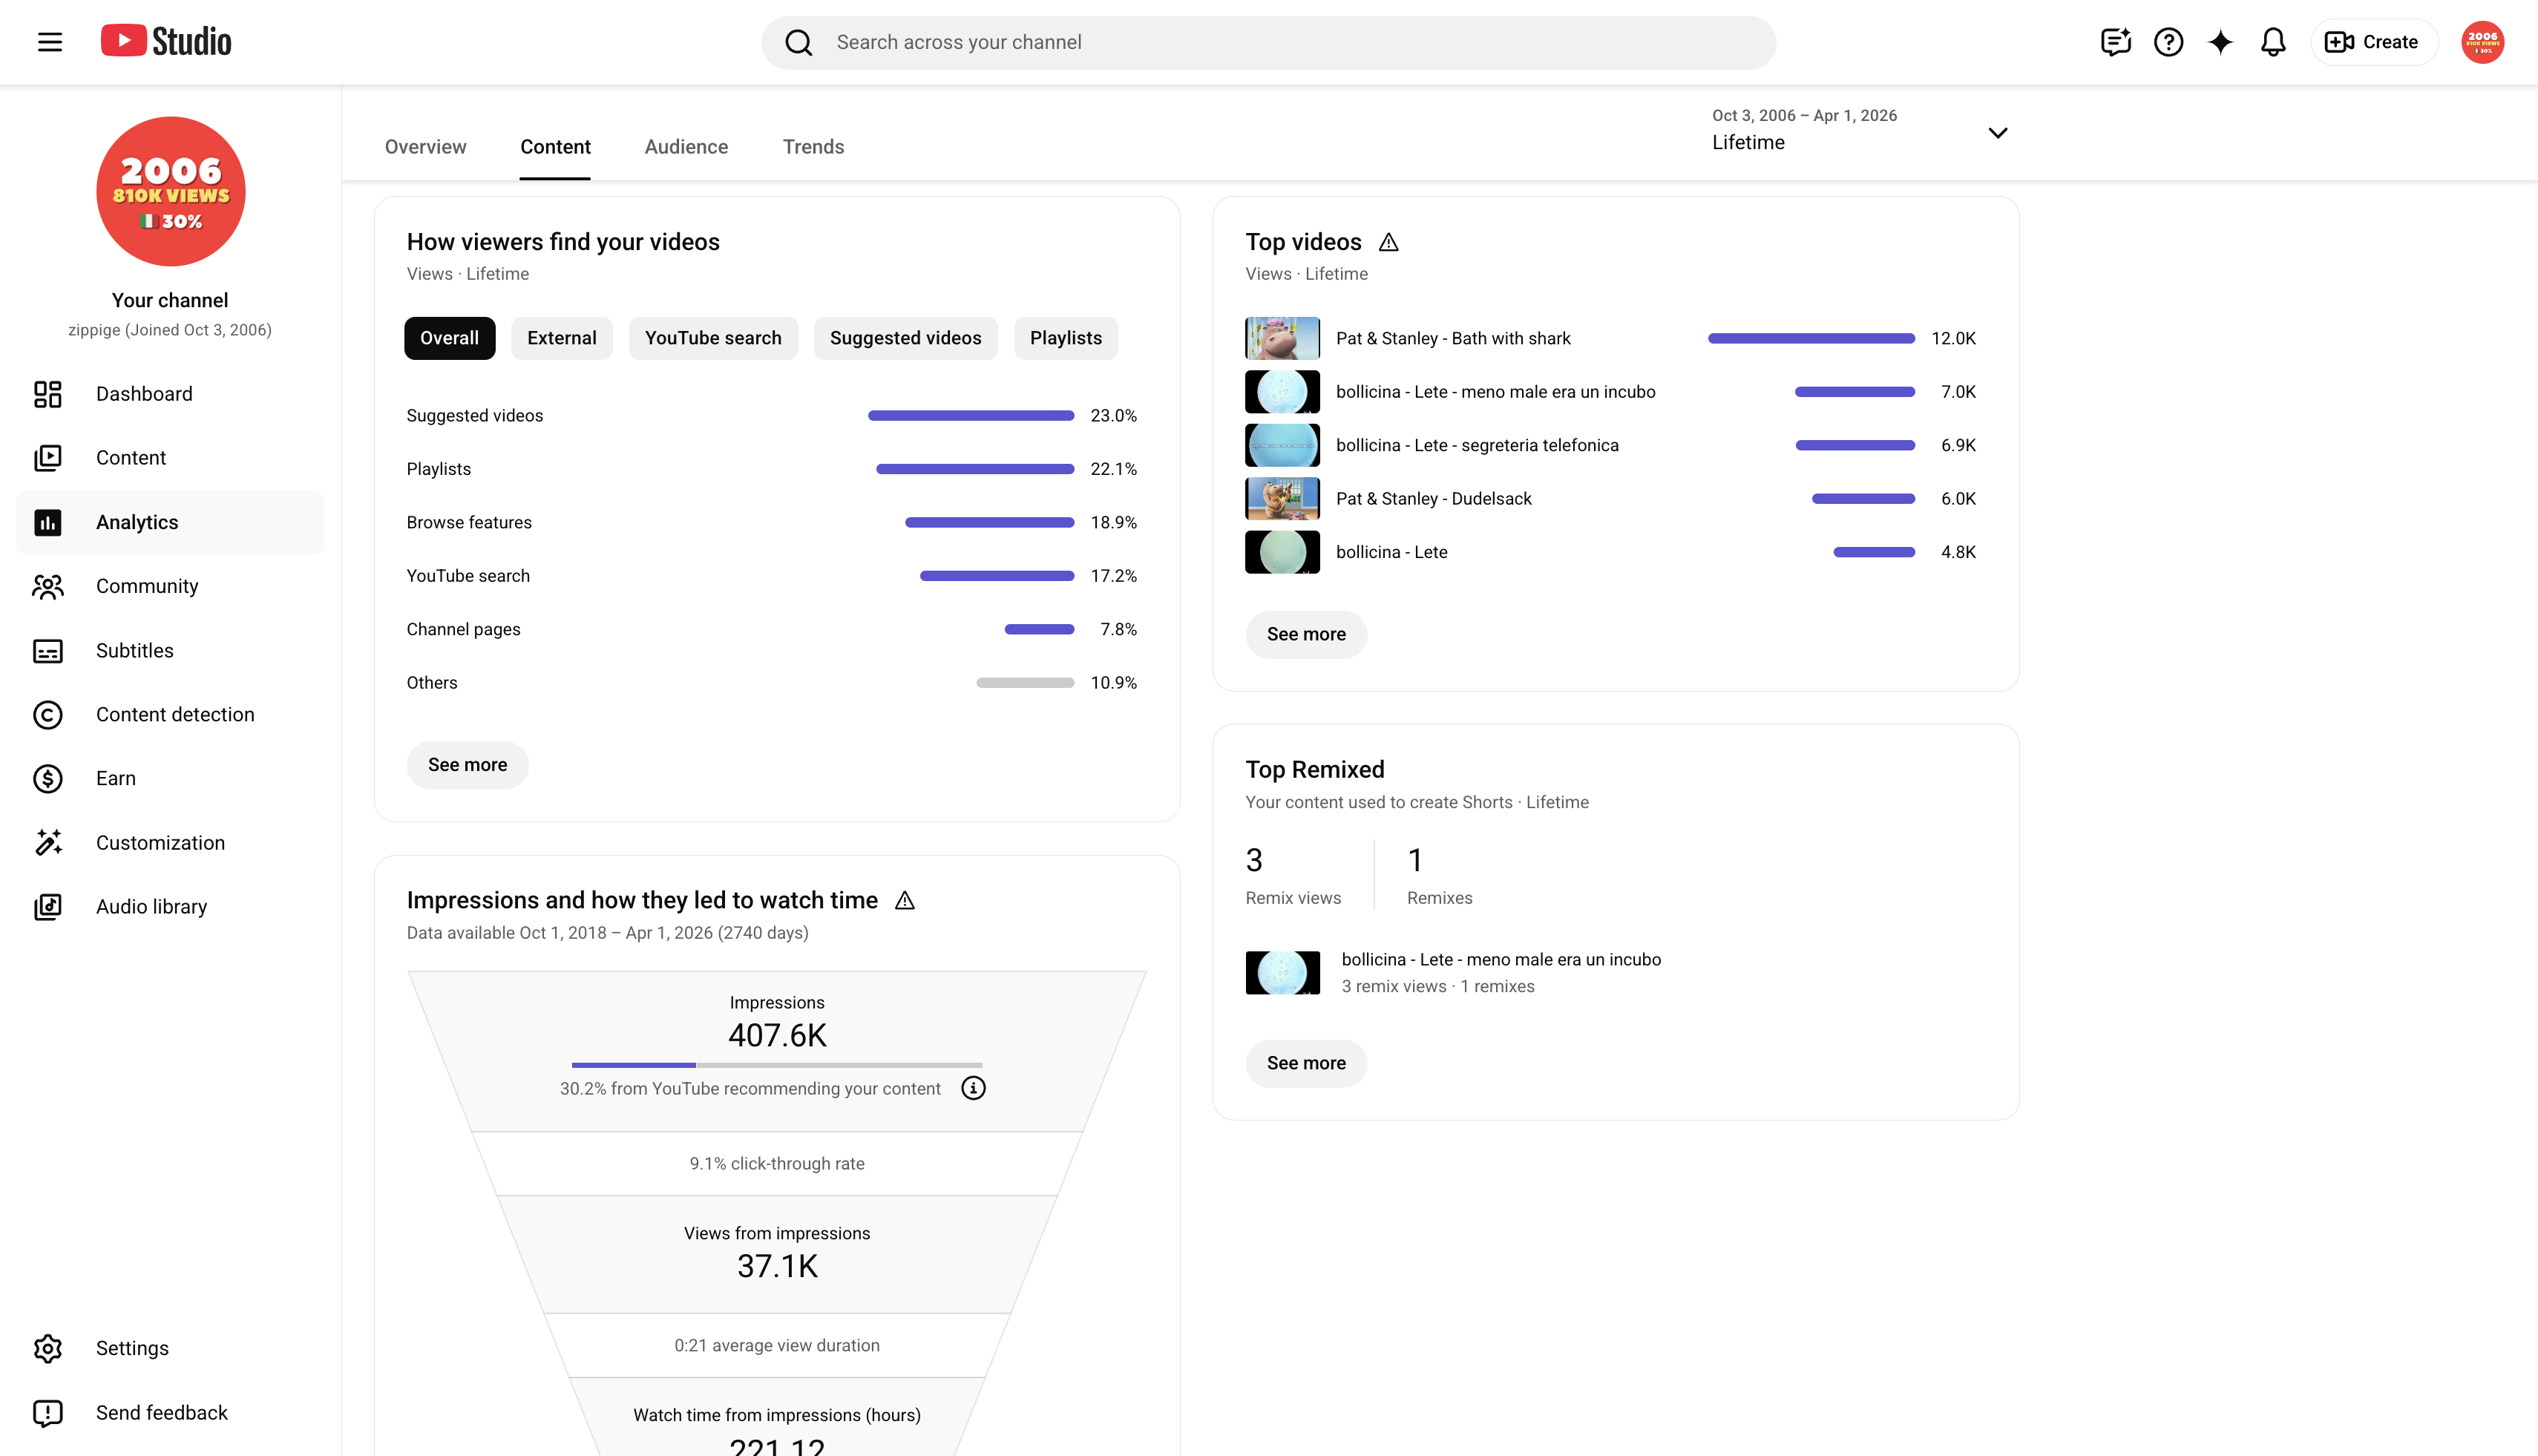
Task: Click the remixed bollicina video thumbnail
Action: pos(1282,972)
